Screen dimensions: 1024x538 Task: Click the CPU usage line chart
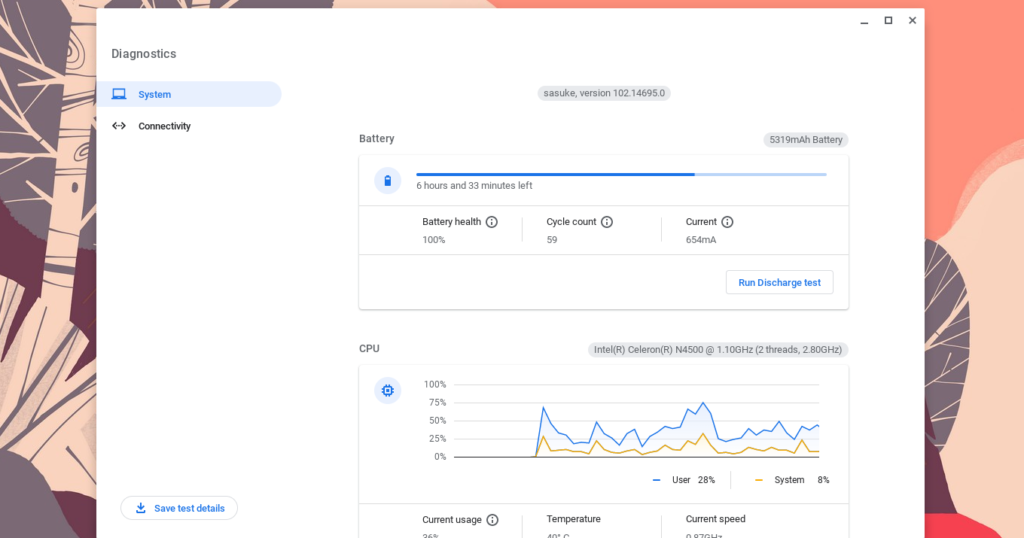[636, 421]
